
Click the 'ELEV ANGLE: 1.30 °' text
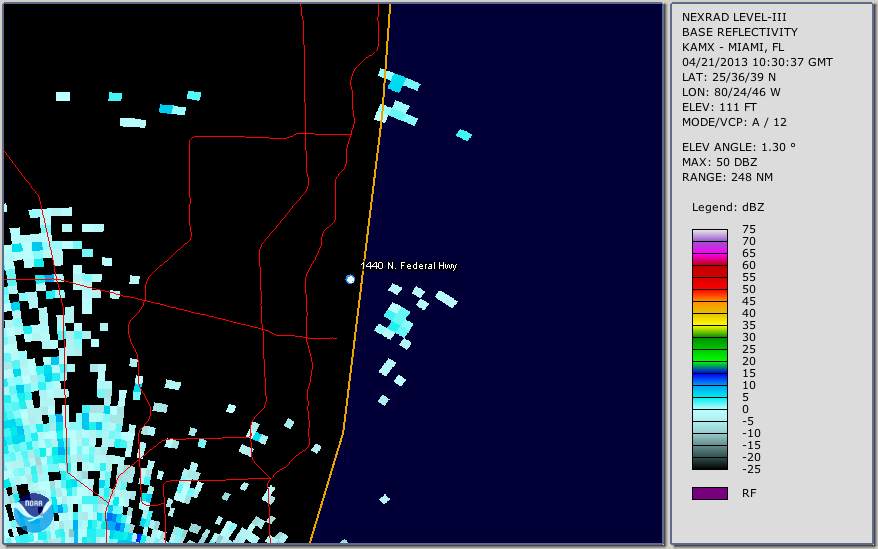point(738,147)
